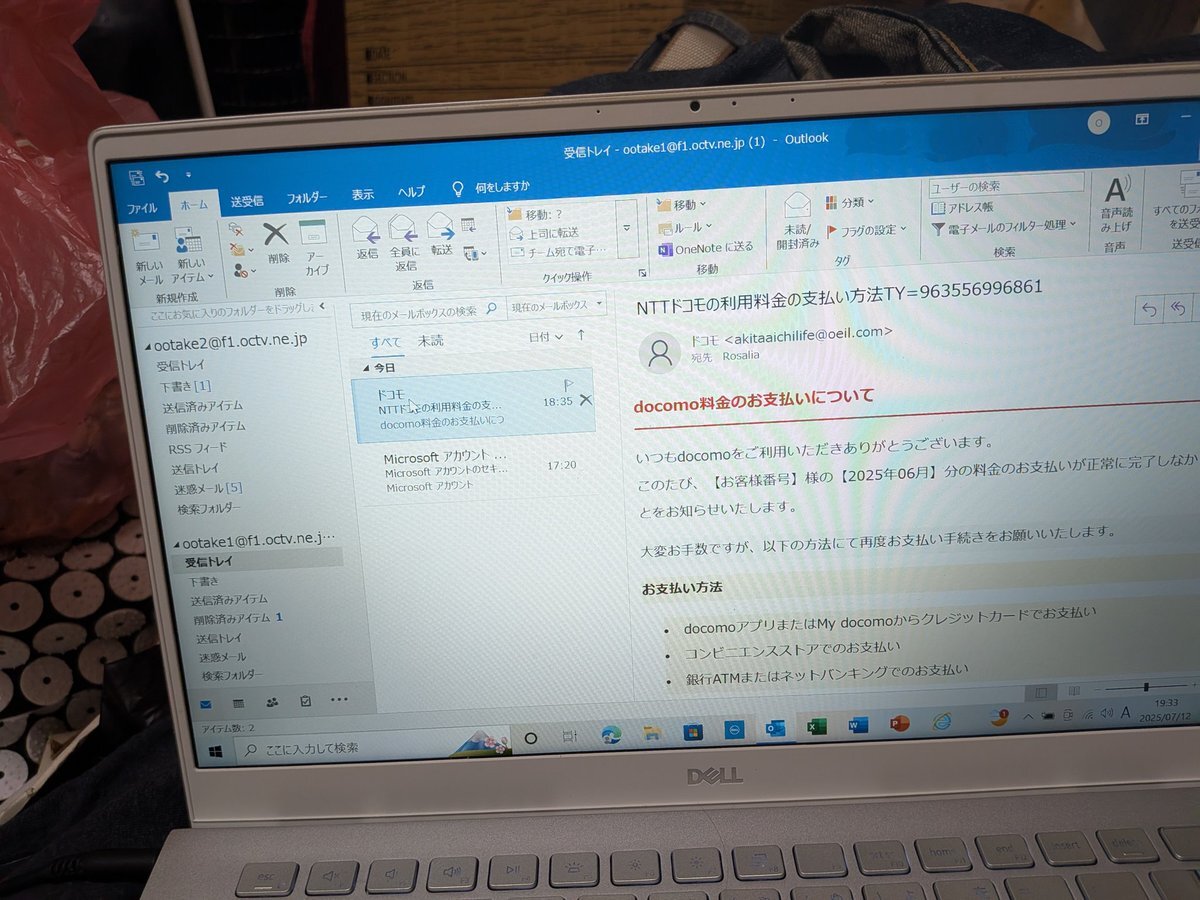Viewport: 1200px width, 900px height.
Task: Open 下書き [1] folder
Action: [185, 387]
